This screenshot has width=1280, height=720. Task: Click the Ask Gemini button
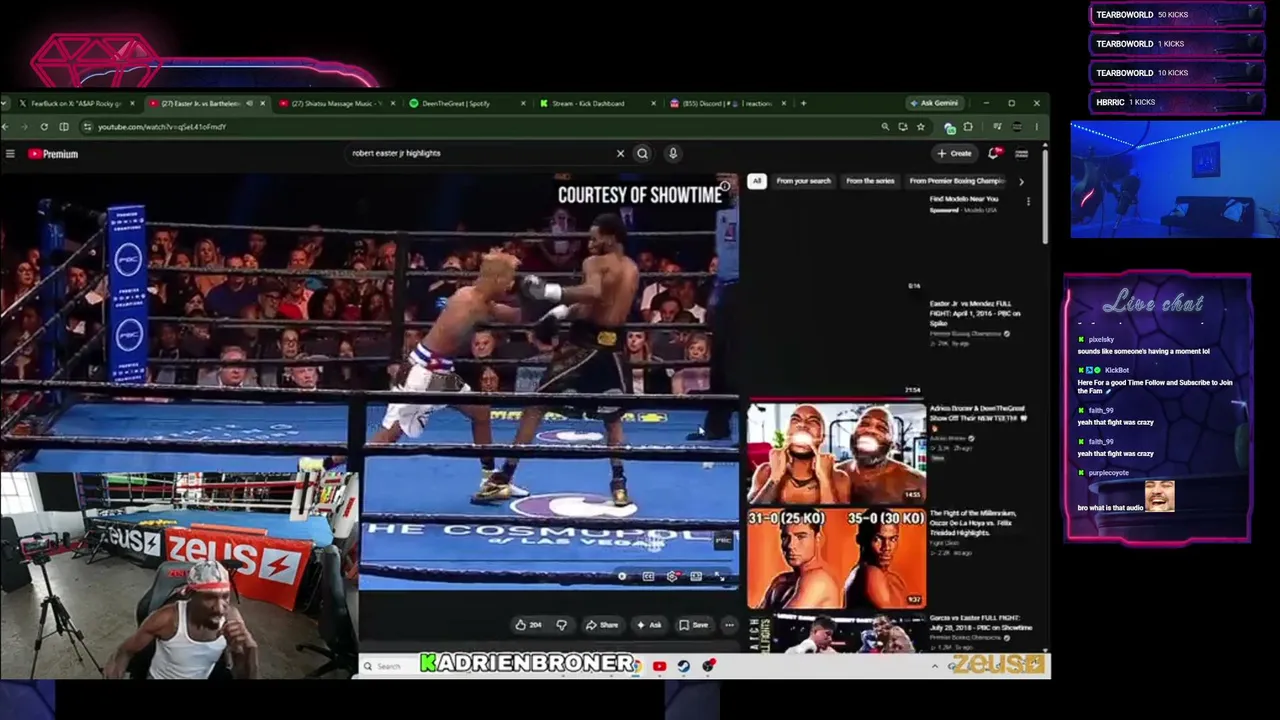point(934,103)
